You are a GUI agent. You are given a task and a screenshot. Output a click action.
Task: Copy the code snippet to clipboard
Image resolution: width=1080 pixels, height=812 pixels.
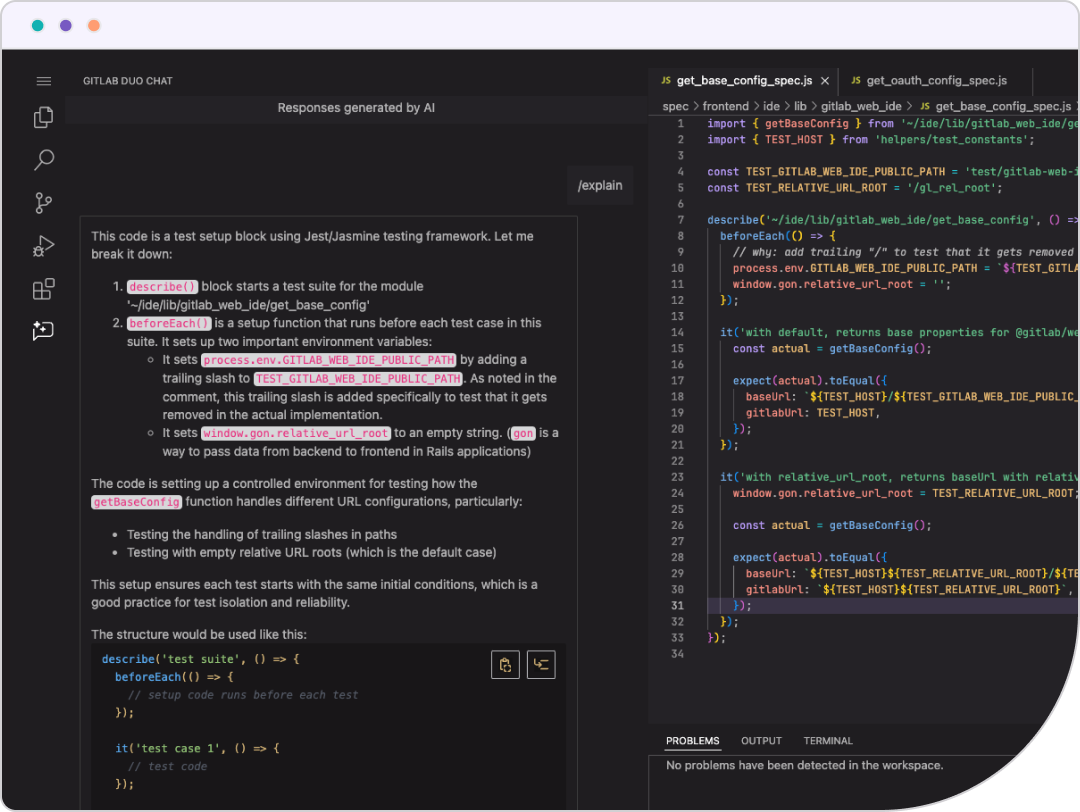click(x=505, y=665)
